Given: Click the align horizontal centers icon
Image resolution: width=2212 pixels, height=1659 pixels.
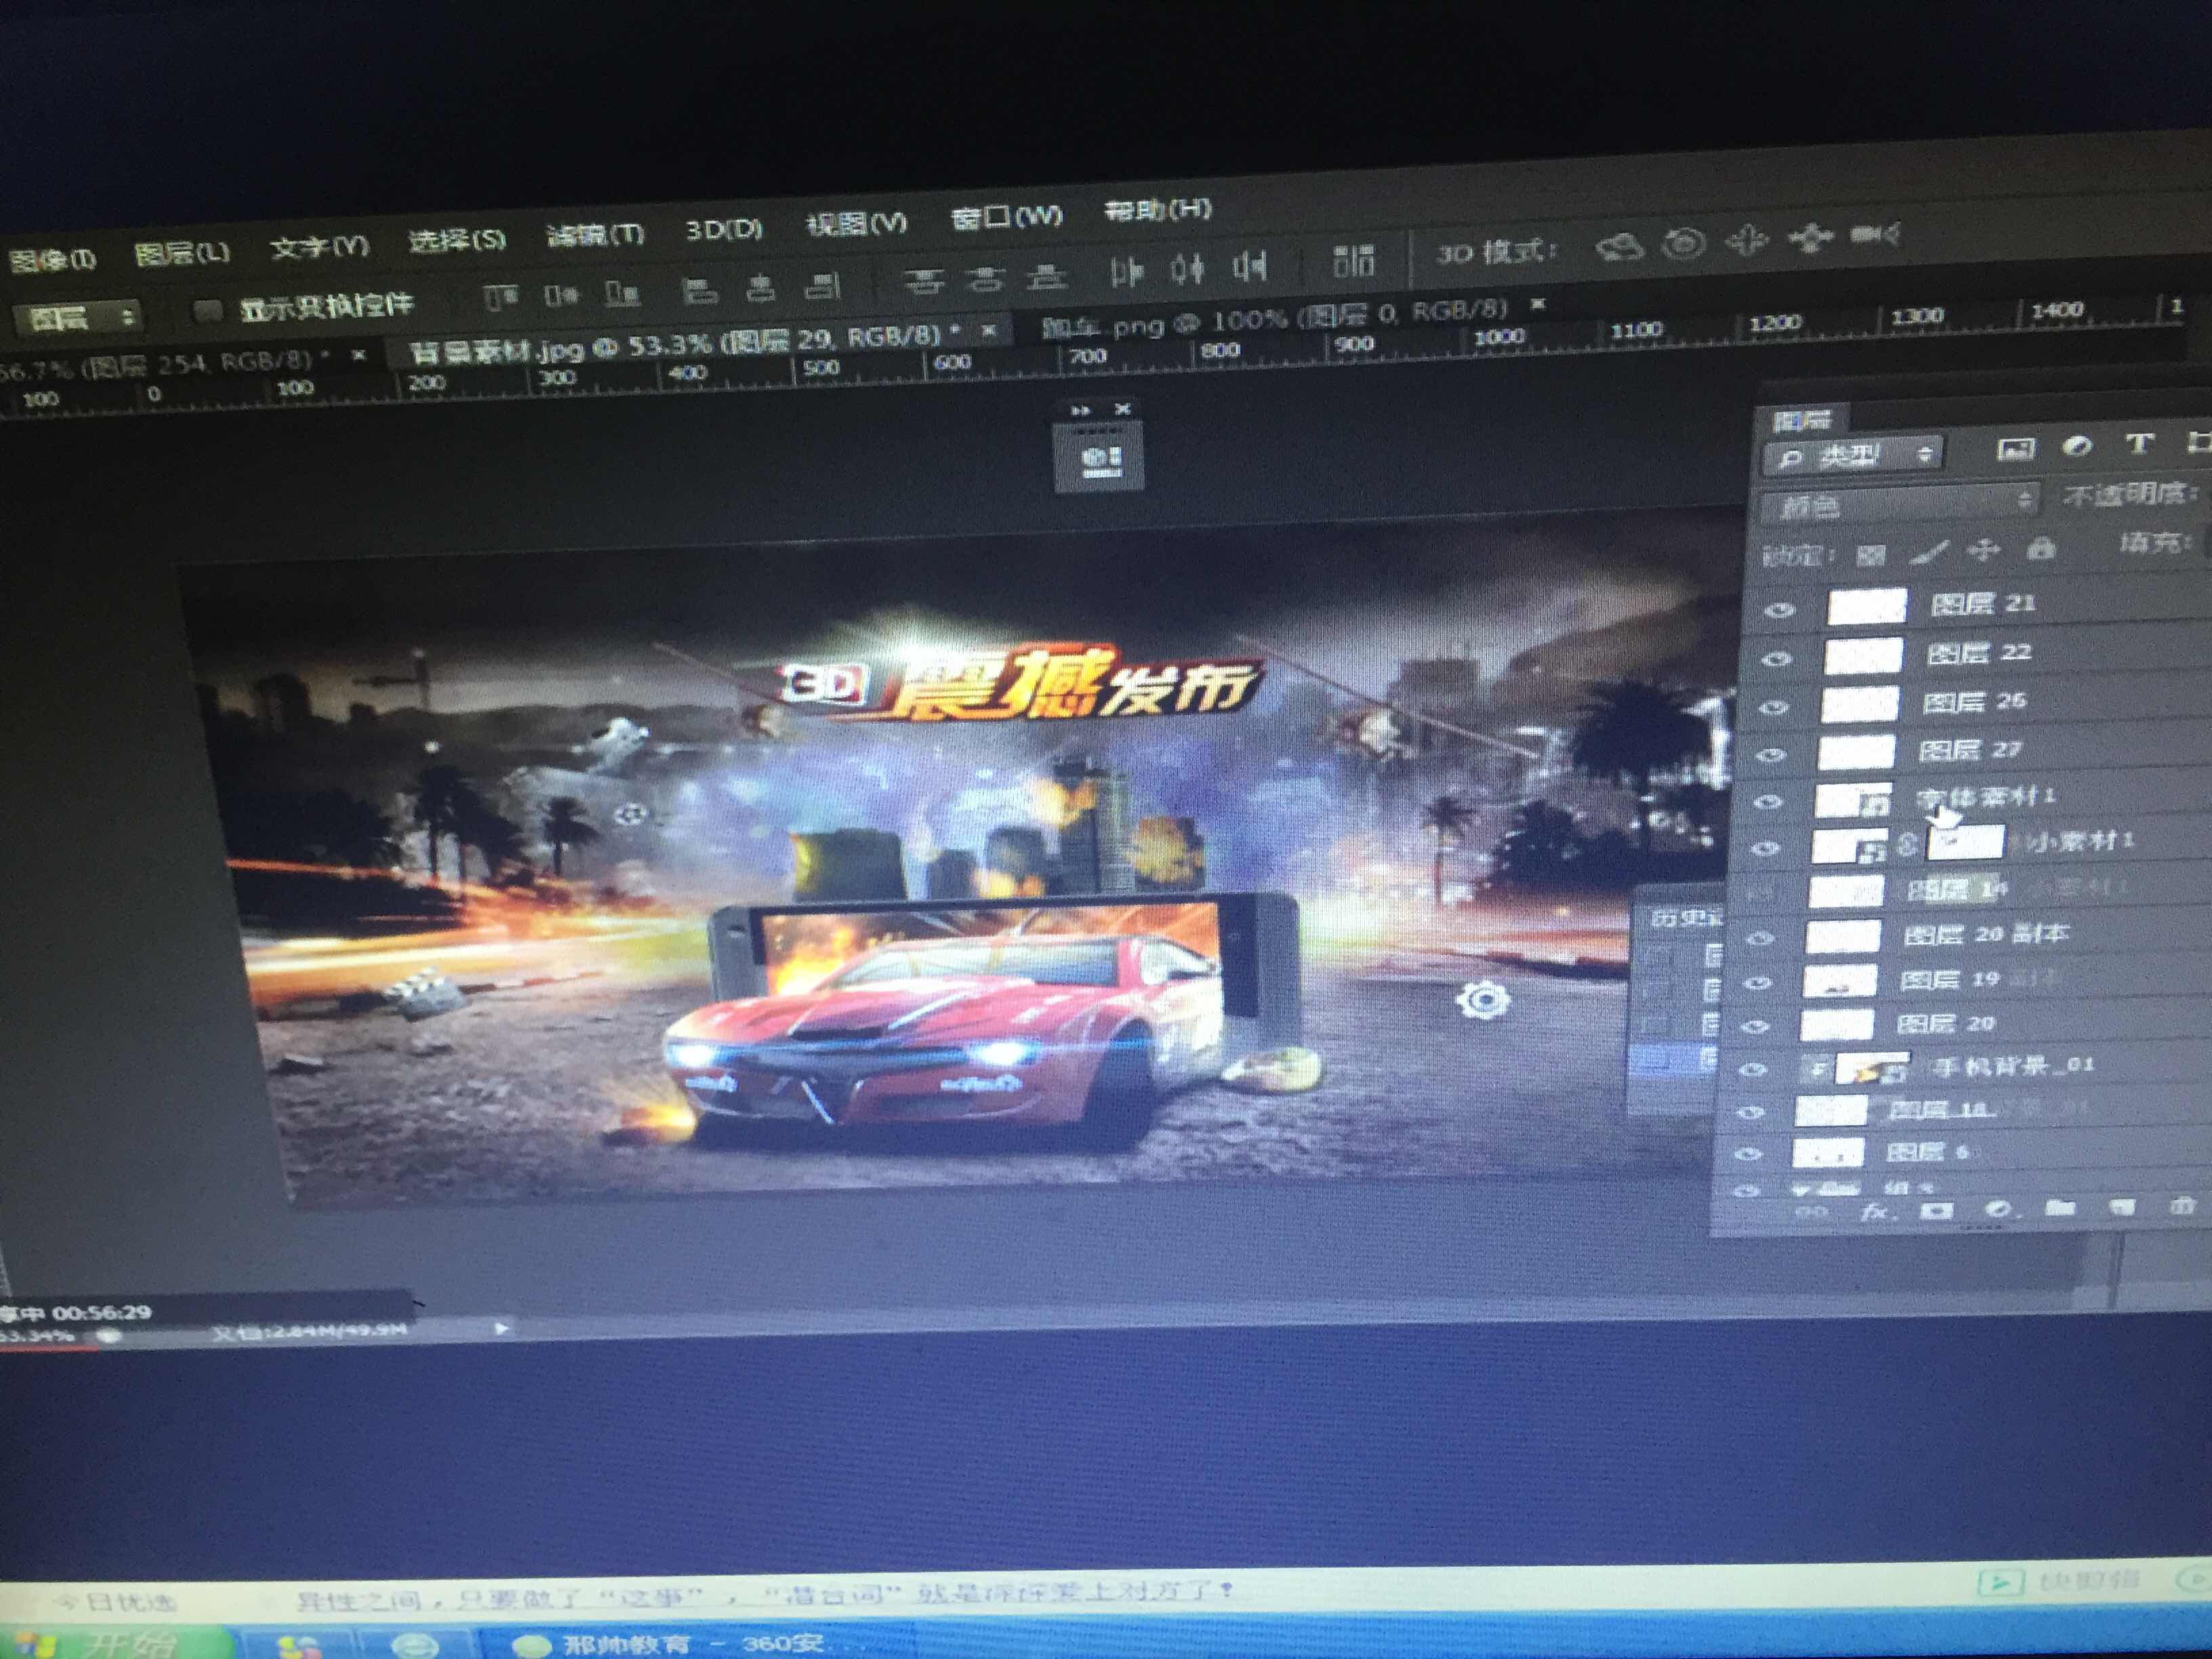Looking at the screenshot, I should click(x=762, y=288).
